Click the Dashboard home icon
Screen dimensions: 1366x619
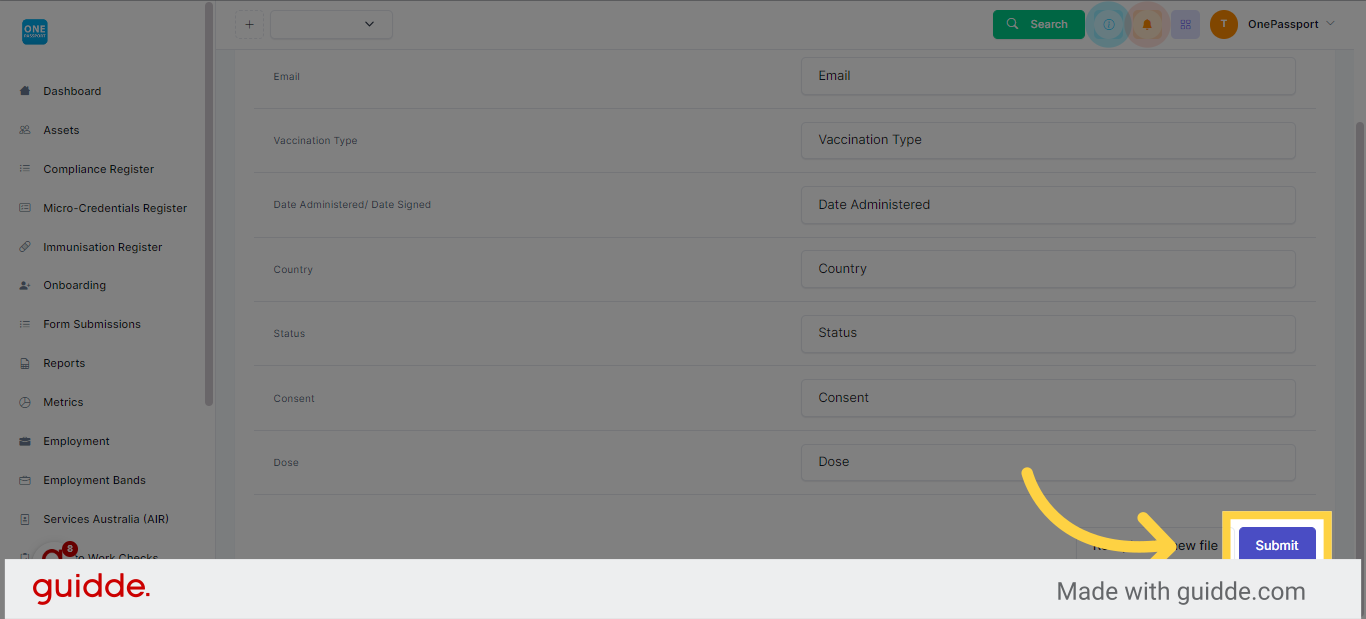pyautogui.click(x=25, y=91)
